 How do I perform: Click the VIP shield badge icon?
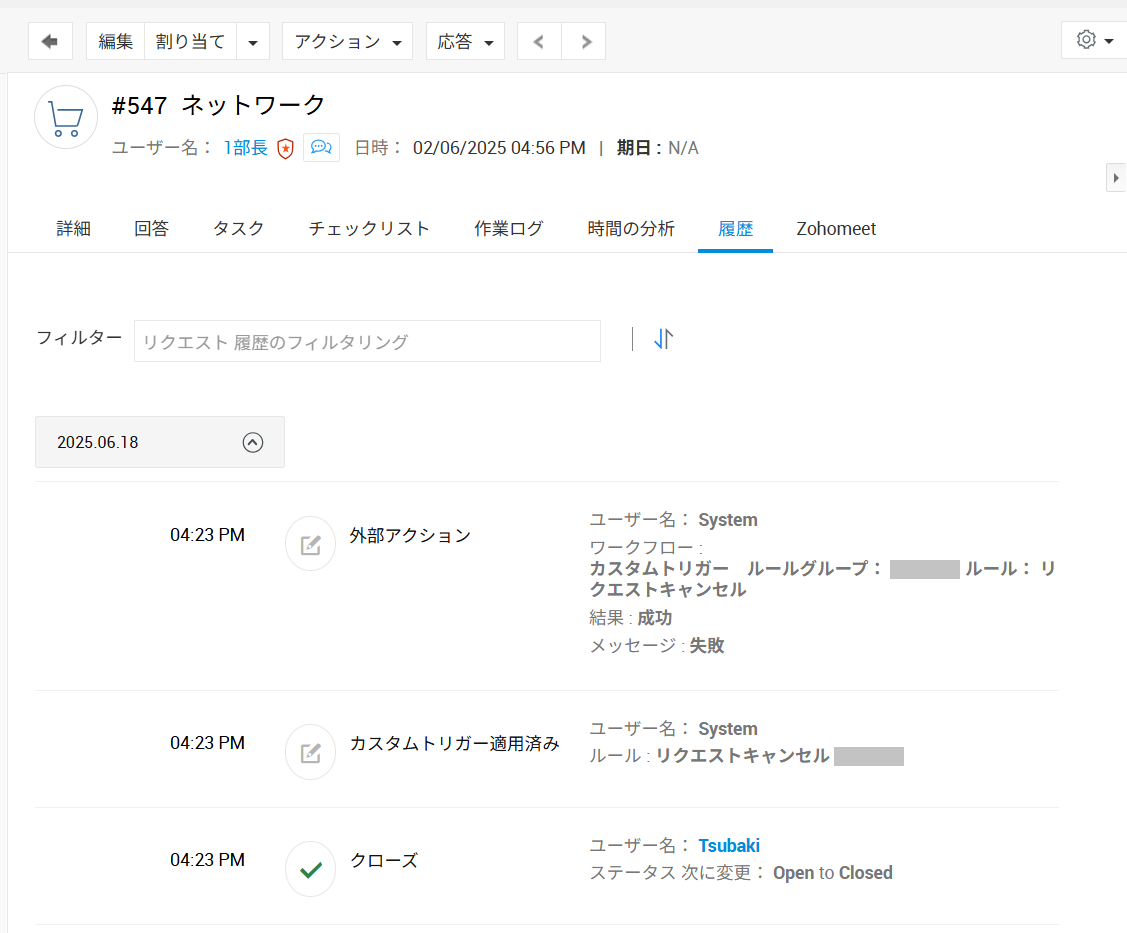[285, 149]
